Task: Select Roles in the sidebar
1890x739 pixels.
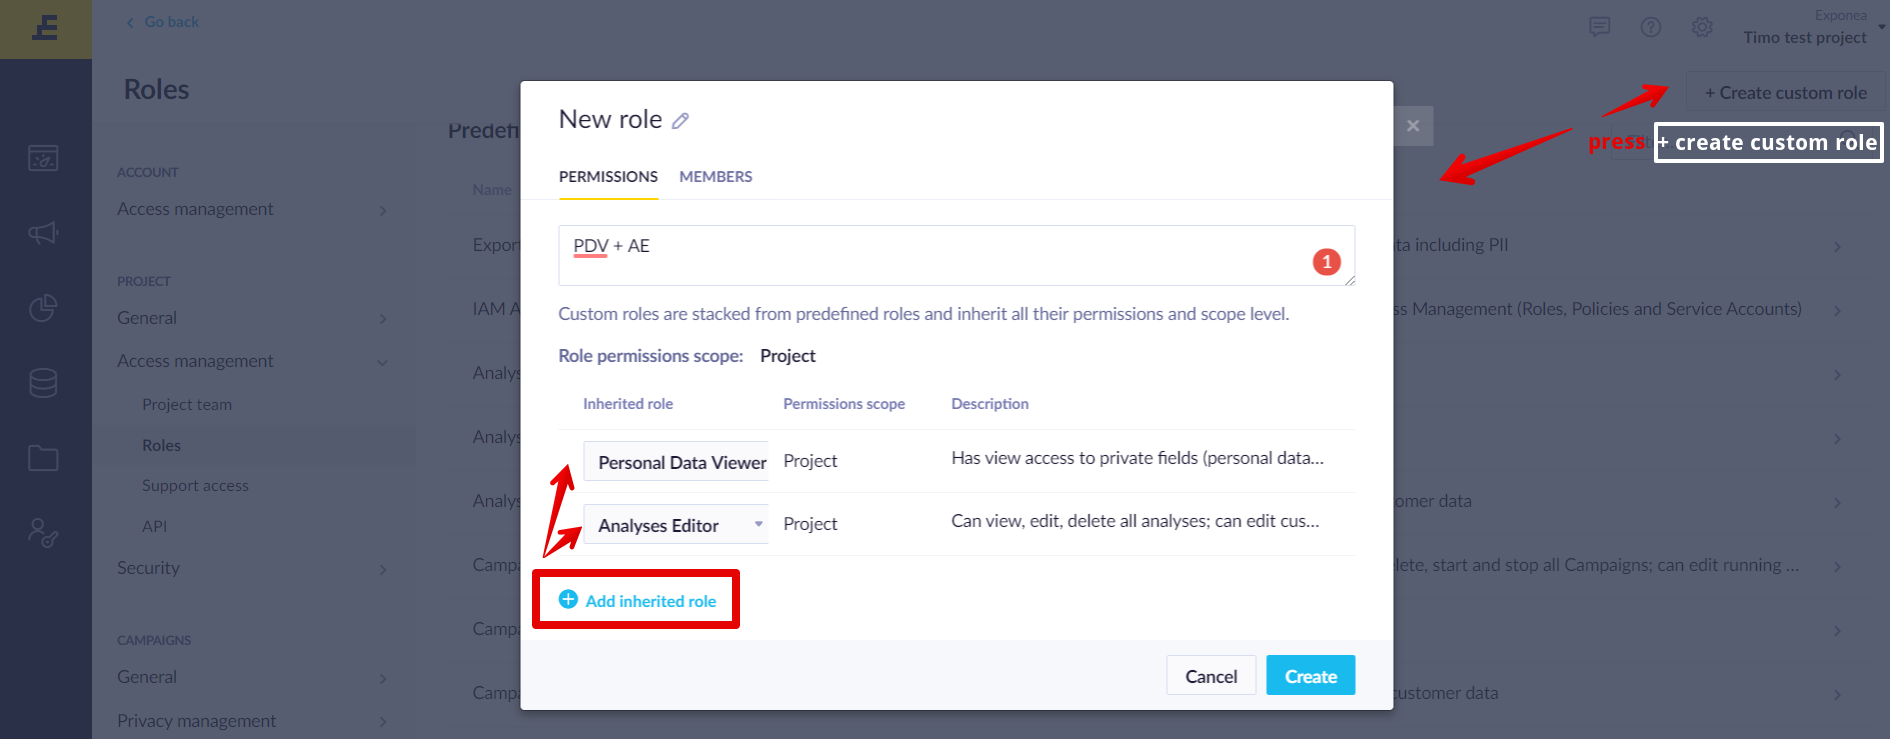Action: coord(162,445)
